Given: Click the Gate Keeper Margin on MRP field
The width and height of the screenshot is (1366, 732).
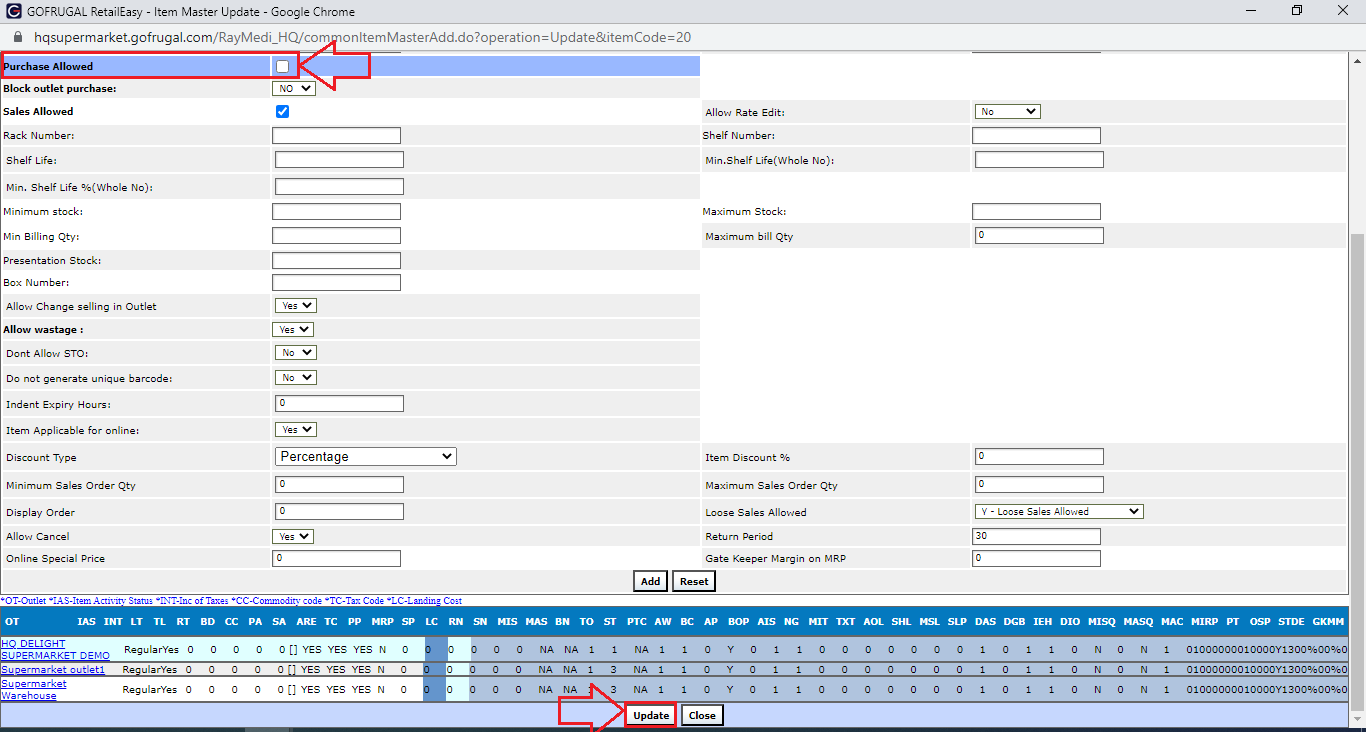Looking at the screenshot, I should tap(1036, 558).
